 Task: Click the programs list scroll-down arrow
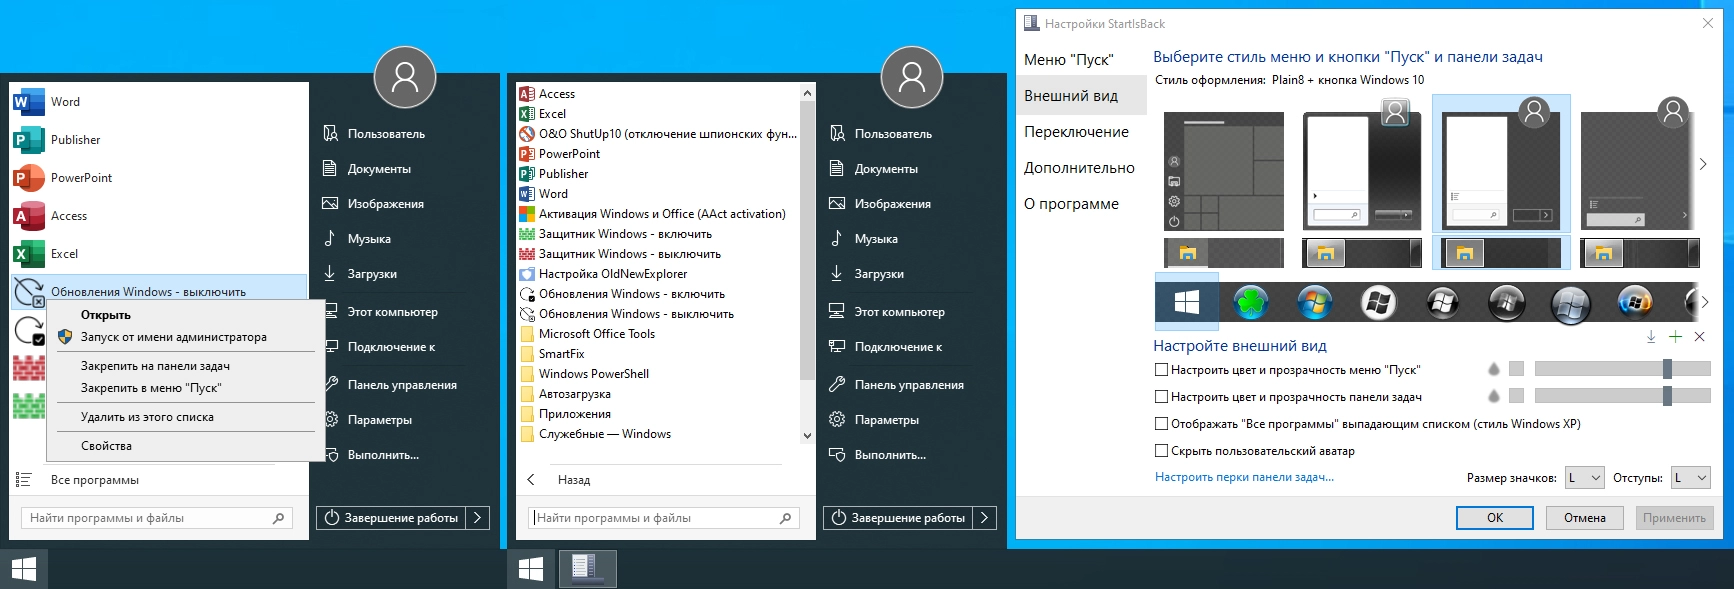coord(808,436)
